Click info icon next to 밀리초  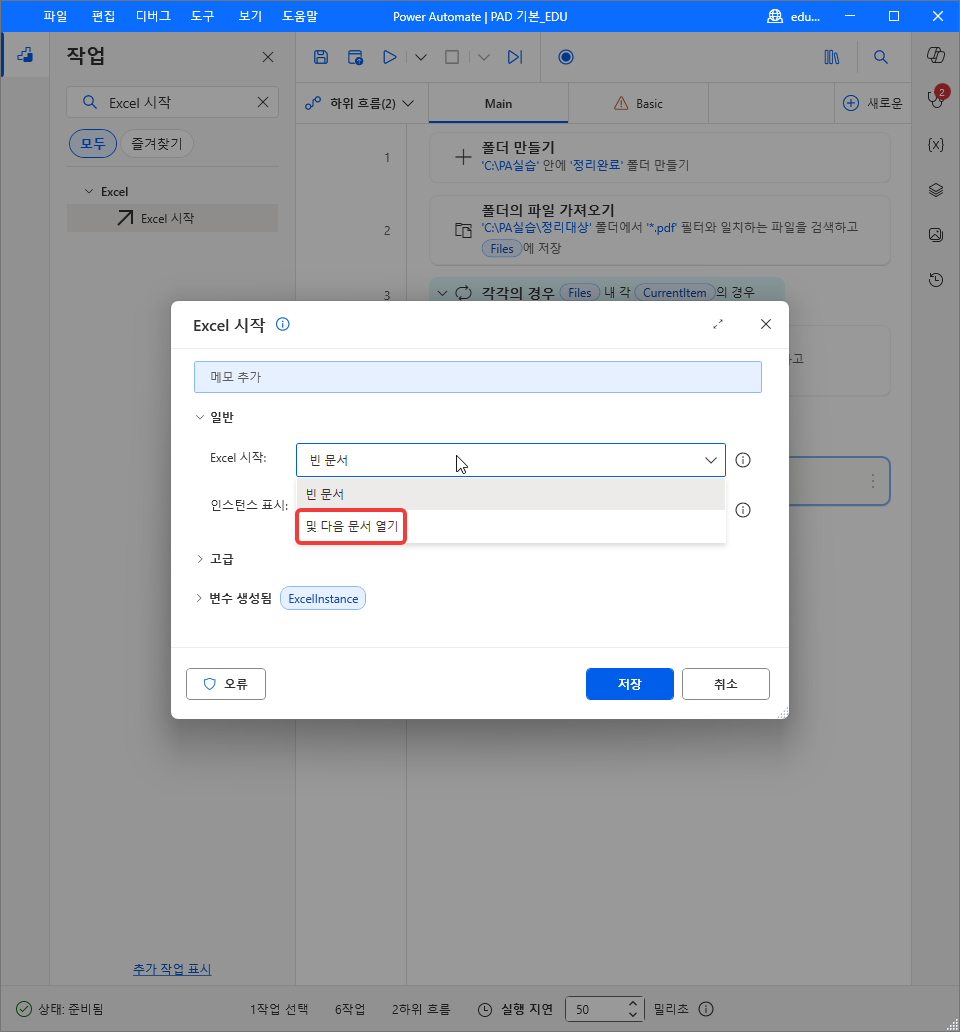[x=706, y=1009]
